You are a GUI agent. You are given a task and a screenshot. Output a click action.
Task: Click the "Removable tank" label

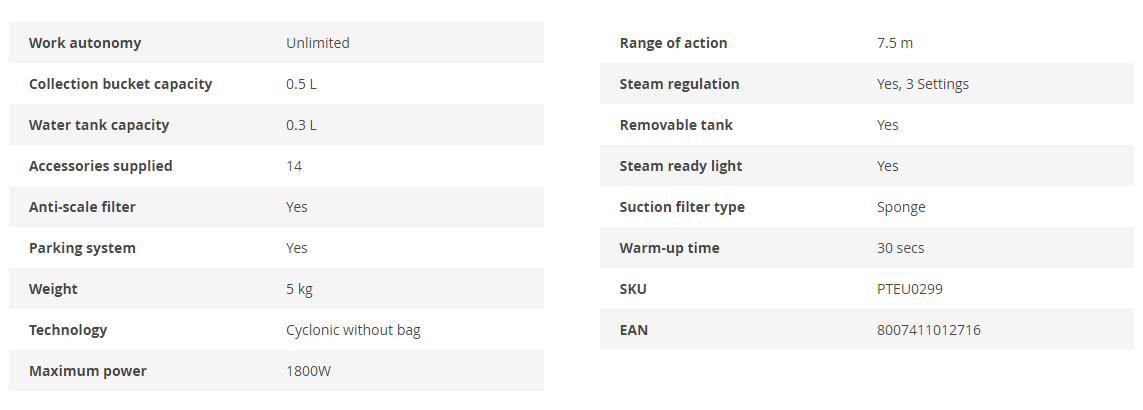676,125
